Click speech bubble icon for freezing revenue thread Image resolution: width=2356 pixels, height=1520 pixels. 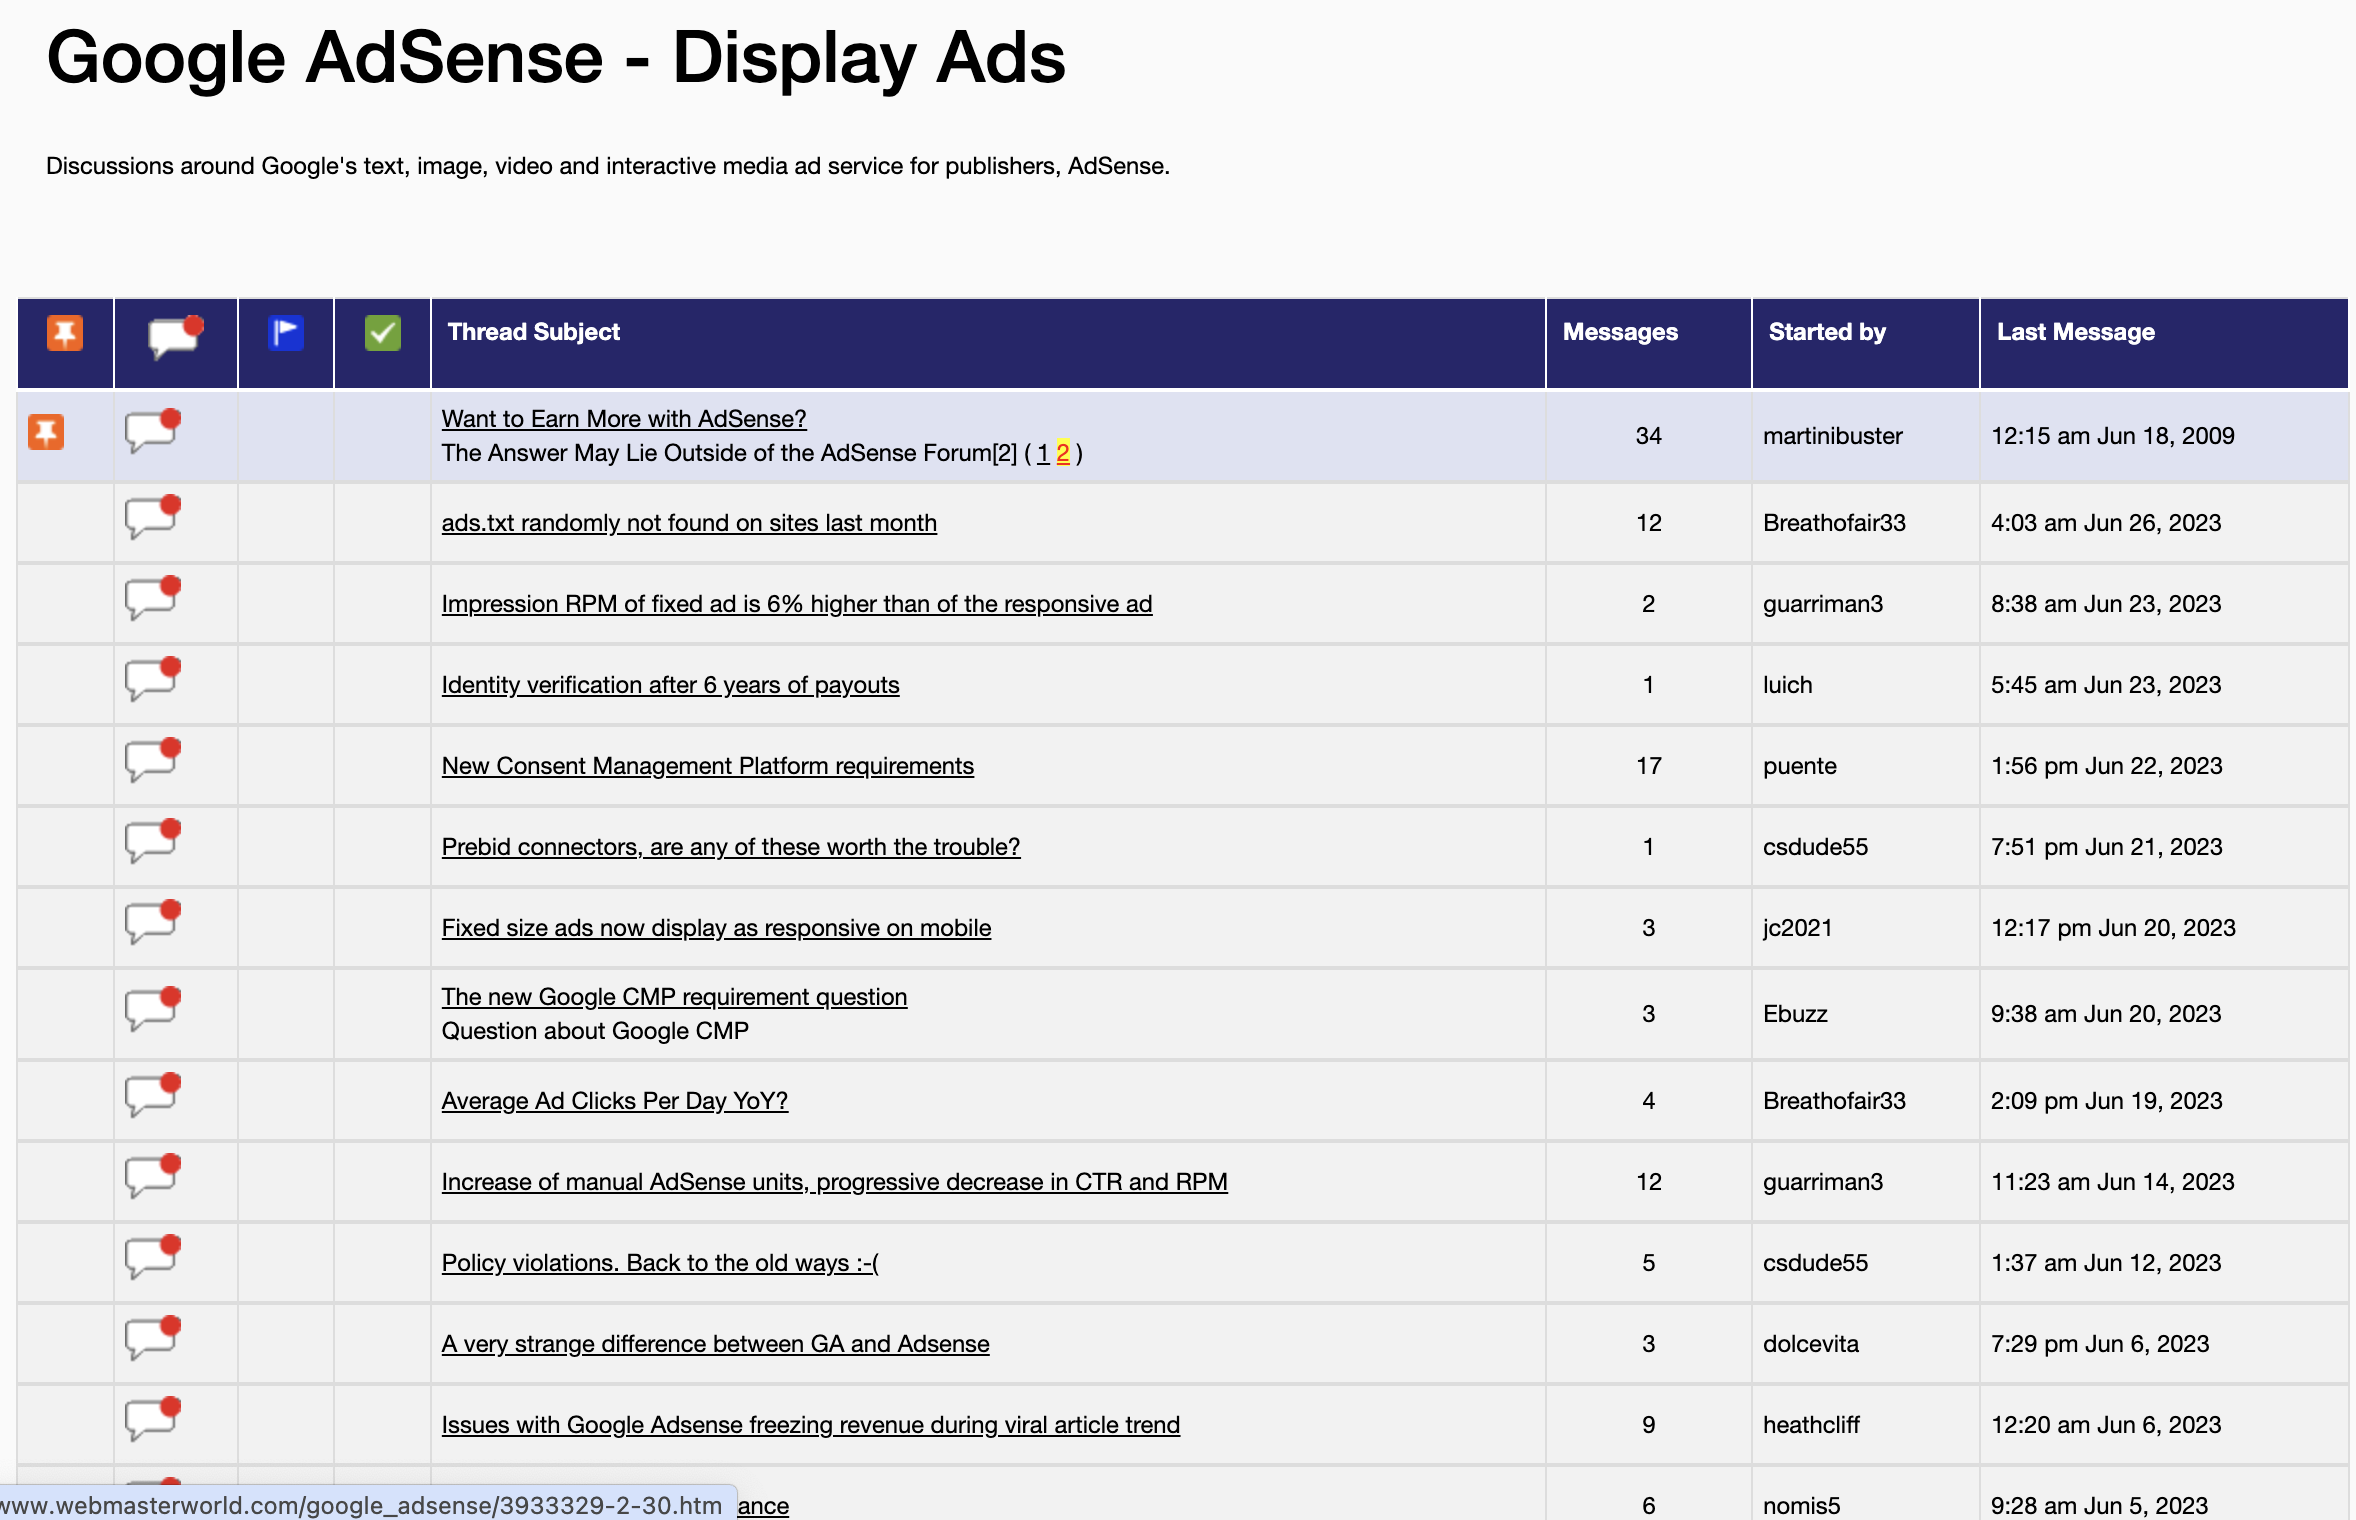click(153, 1419)
